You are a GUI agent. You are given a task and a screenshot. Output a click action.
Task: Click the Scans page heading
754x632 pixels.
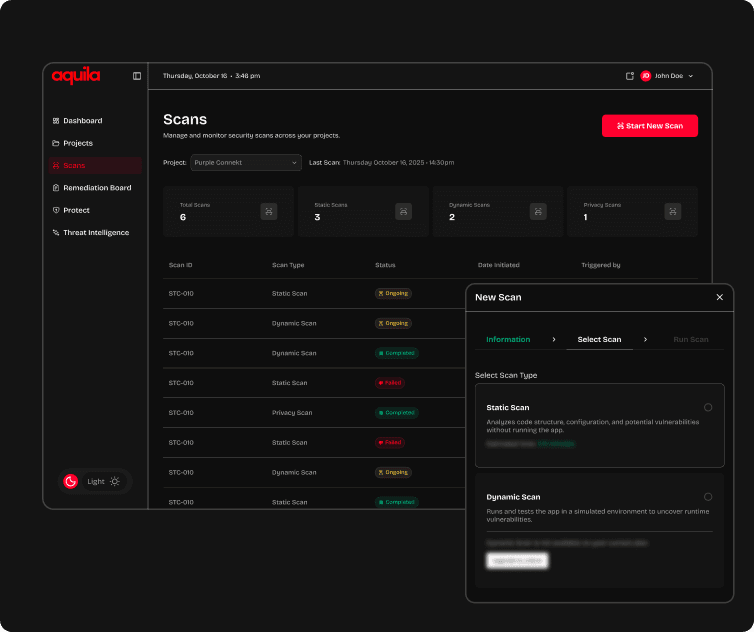(185, 119)
